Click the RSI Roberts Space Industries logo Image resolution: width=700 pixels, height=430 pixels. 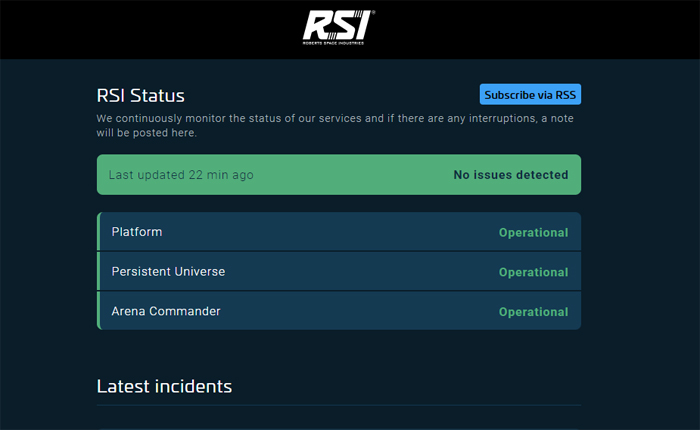(x=339, y=27)
